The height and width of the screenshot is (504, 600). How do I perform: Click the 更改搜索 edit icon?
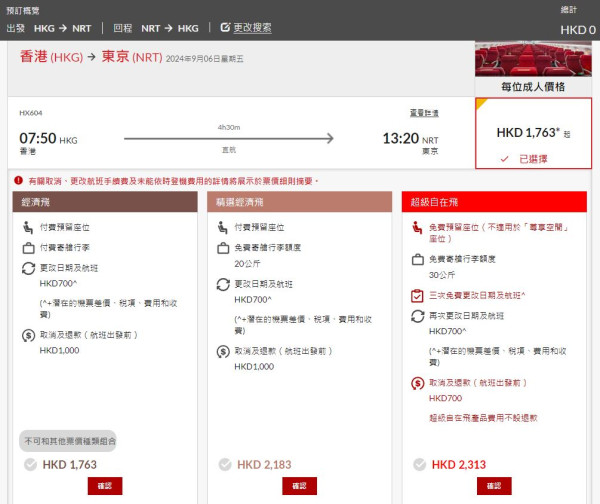point(225,28)
